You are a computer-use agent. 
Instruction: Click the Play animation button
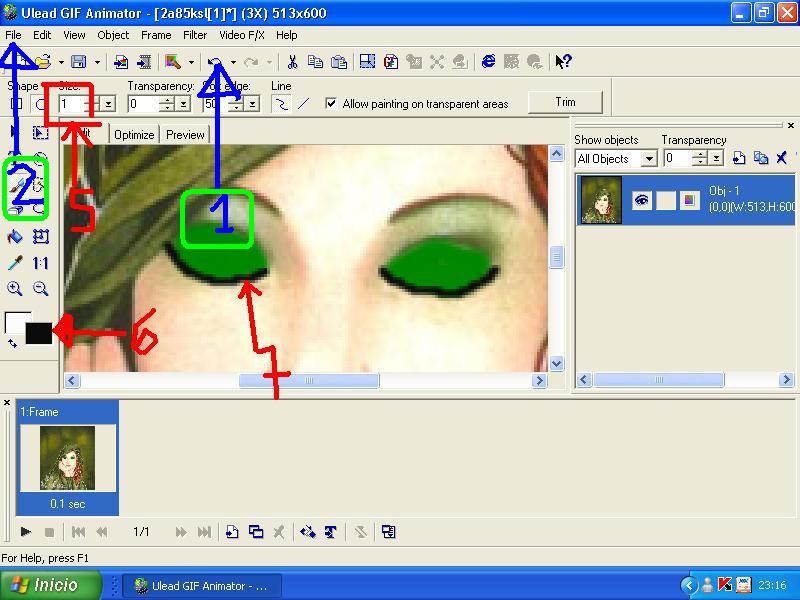tap(25, 532)
